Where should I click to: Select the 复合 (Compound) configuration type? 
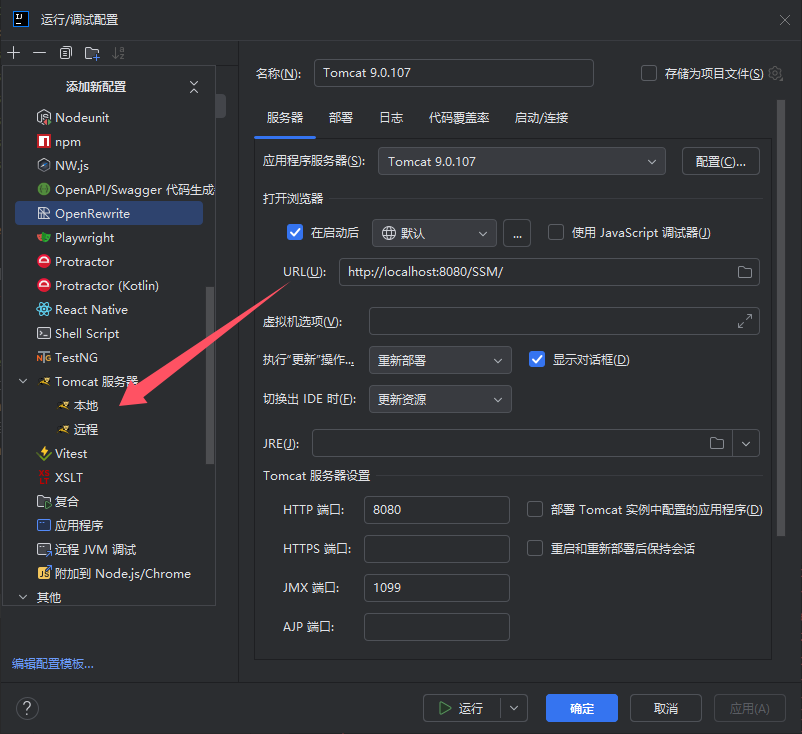(x=109, y=501)
